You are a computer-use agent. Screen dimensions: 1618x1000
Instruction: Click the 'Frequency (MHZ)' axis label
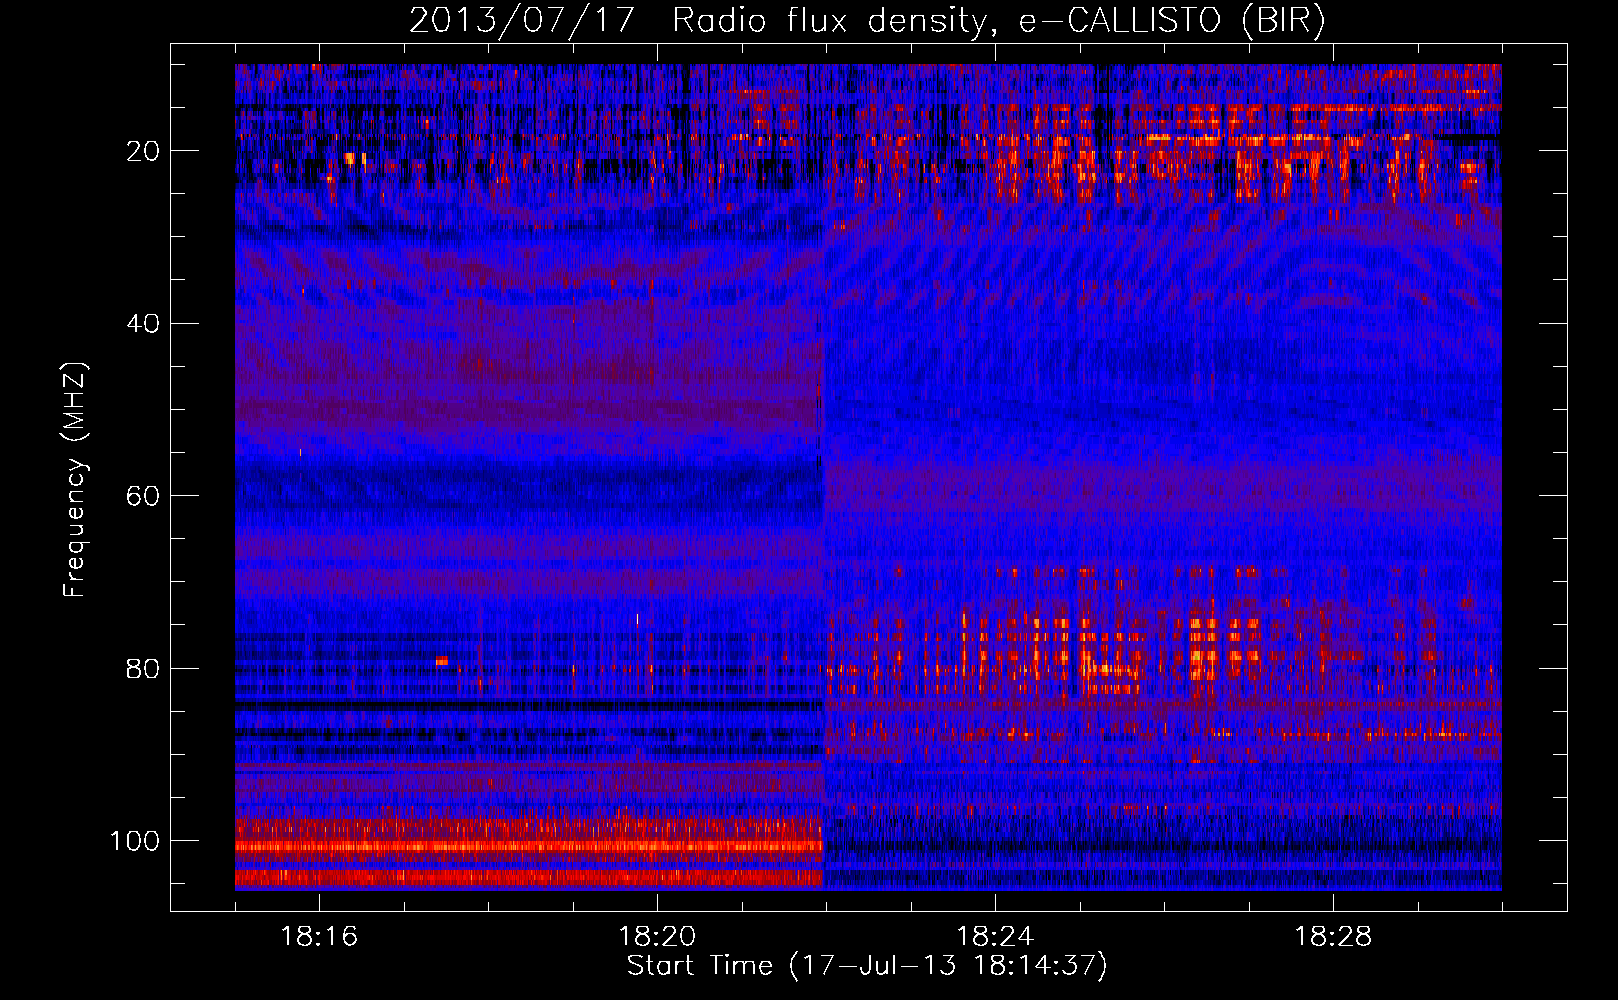pyautogui.click(x=75, y=480)
